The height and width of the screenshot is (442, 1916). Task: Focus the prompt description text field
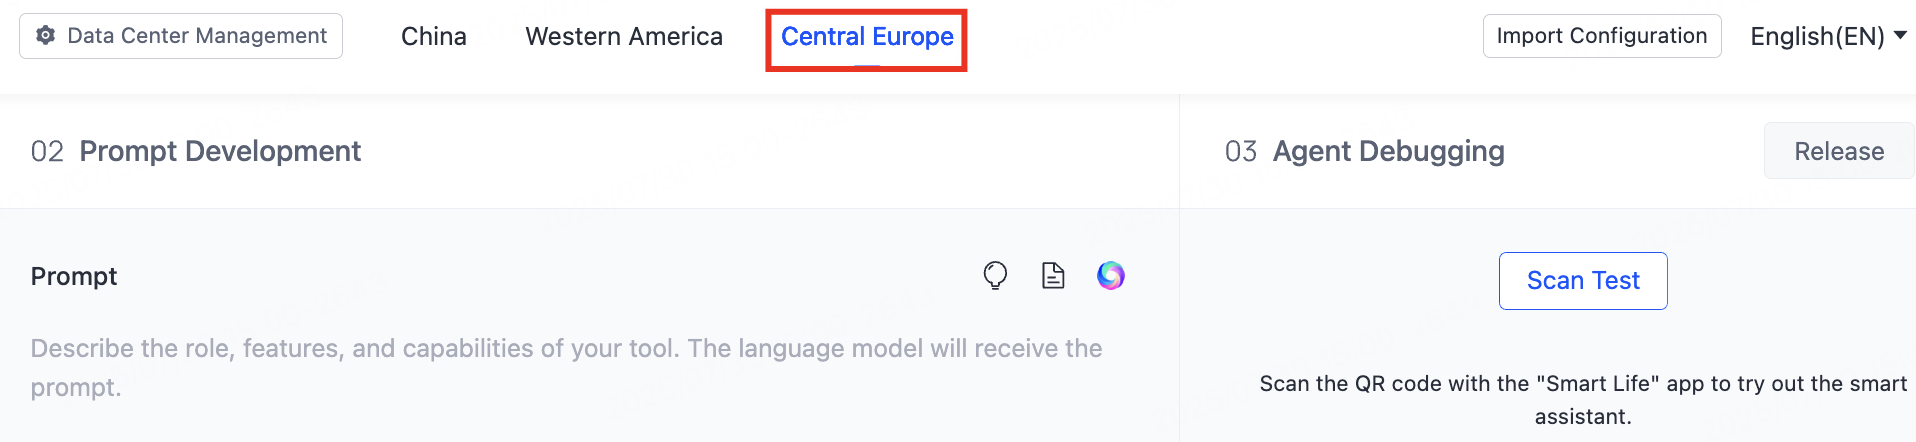(566, 367)
